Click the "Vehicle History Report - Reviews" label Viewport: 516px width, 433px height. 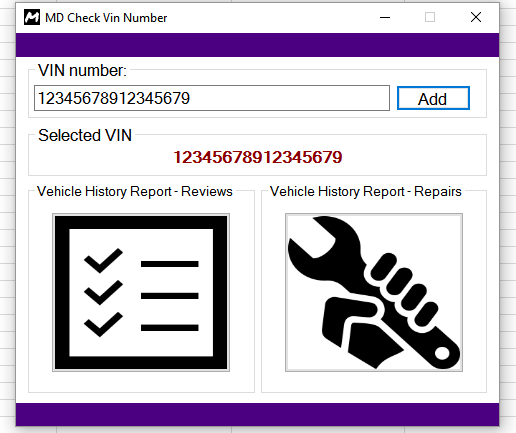click(135, 191)
